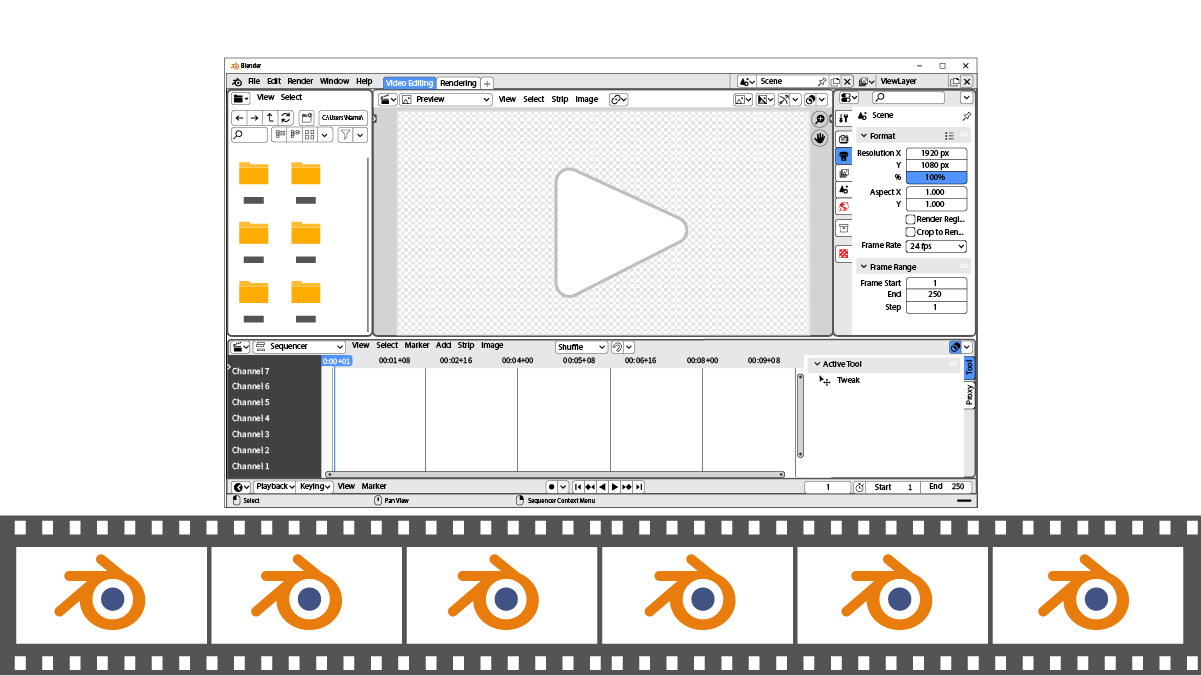The height and width of the screenshot is (676, 1201).
Task: Open the Strip menu in the sequencer
Action: 465,345
